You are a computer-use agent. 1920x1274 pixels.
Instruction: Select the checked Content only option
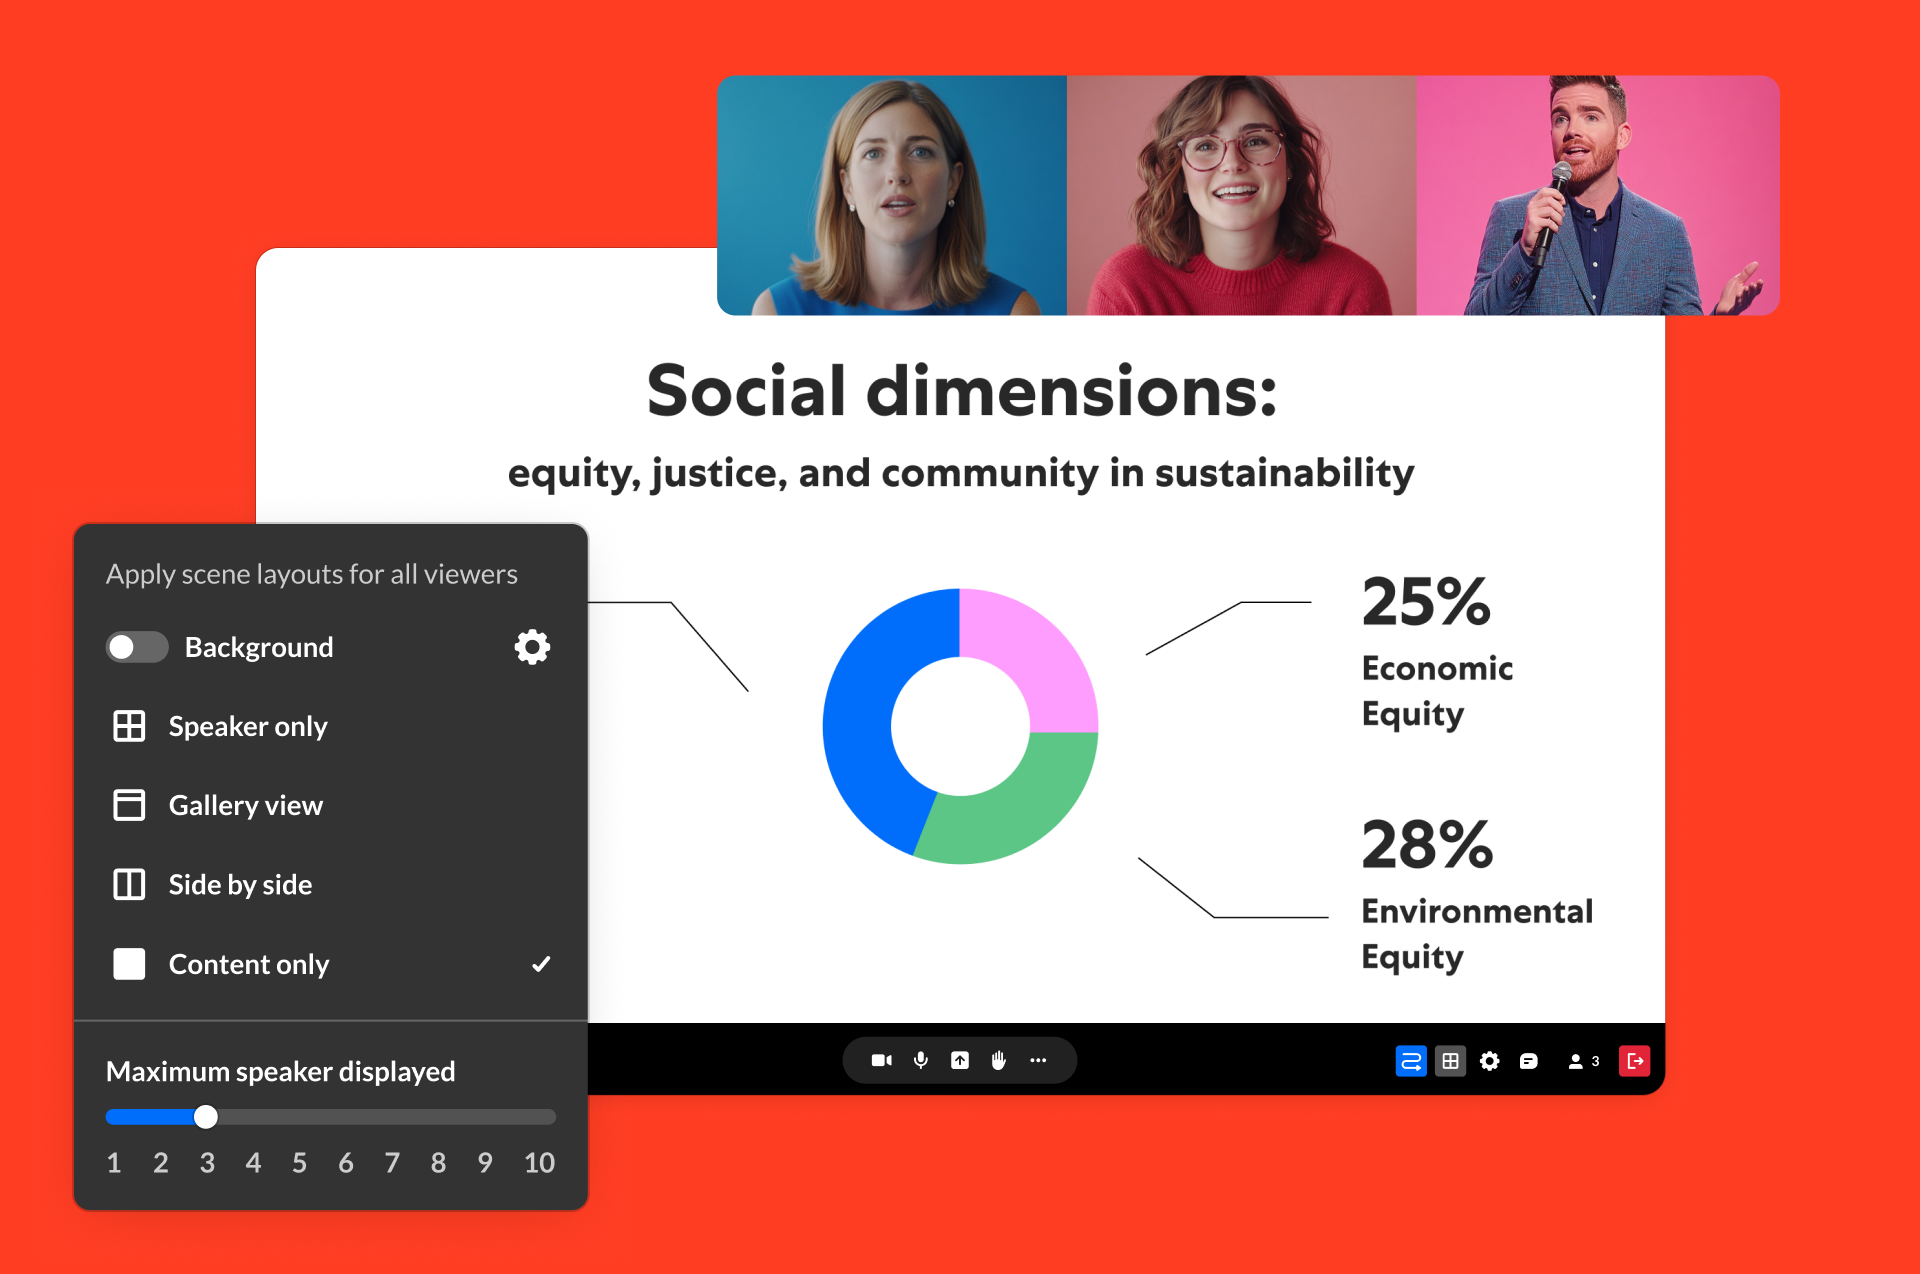(x=248, y=964)
